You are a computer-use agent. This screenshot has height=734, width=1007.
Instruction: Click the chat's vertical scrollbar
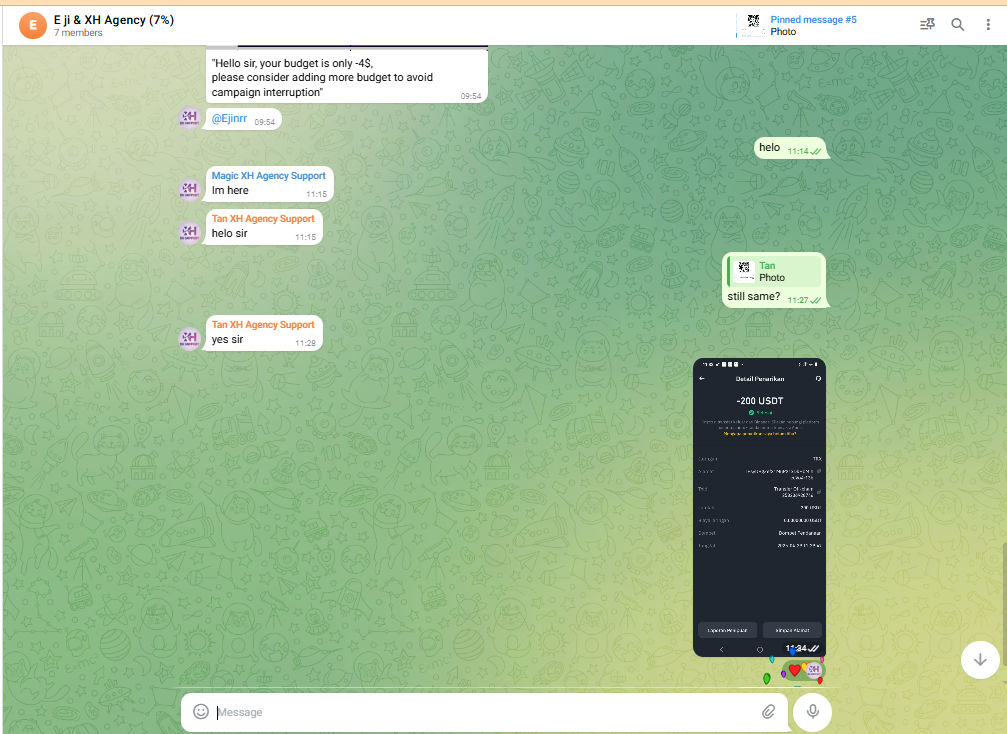pyautogui.click(x=1003, y=600)
